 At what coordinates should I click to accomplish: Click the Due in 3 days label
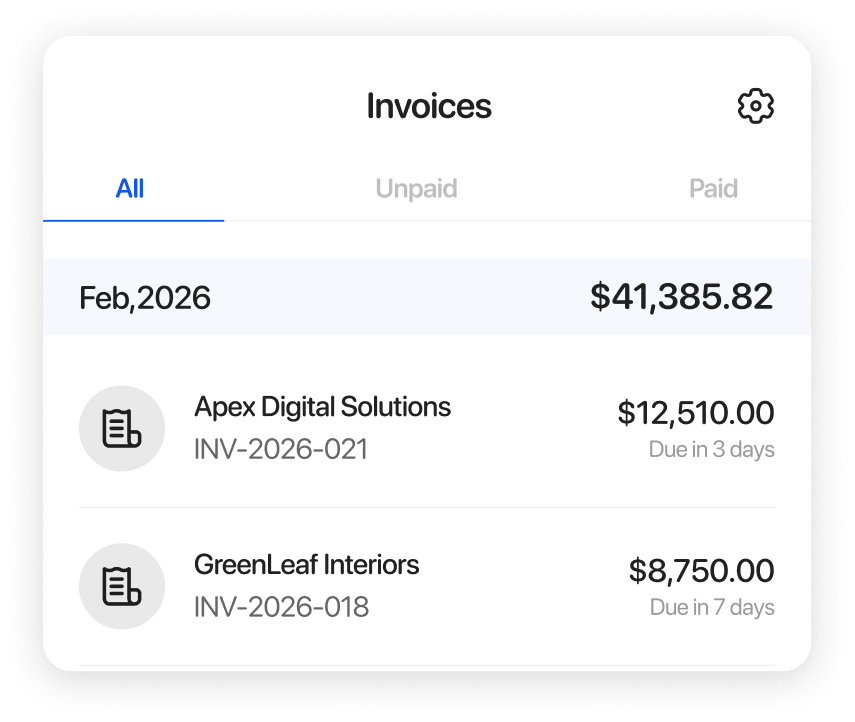(x=711, y=450)
